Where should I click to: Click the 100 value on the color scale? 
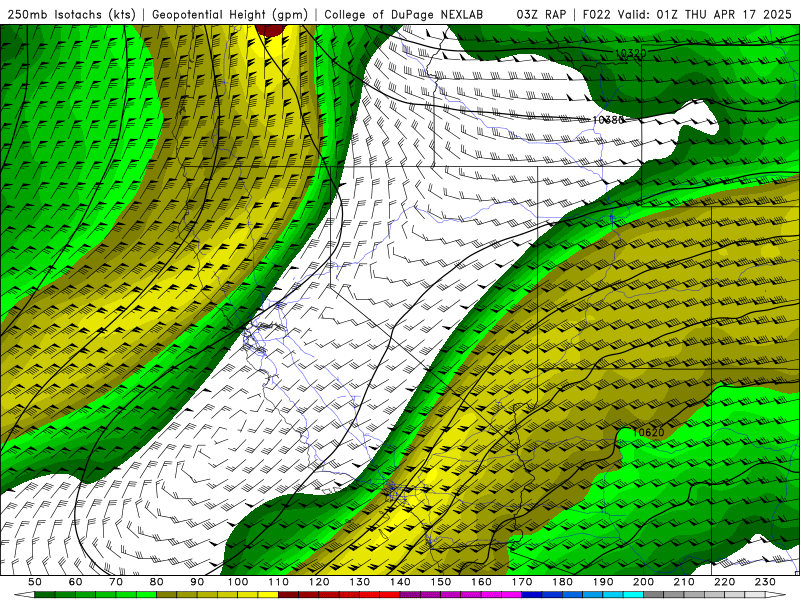click(238, 582)
